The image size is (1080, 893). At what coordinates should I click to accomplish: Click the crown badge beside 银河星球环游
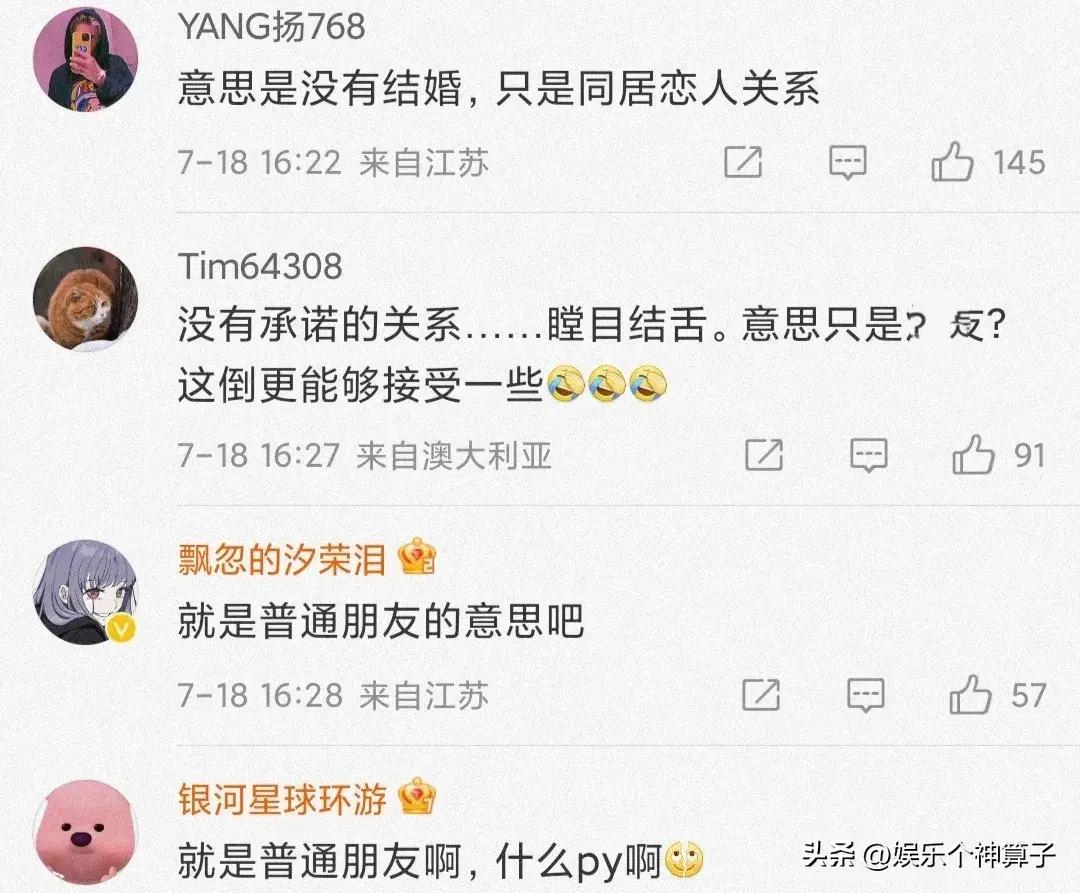417,797
